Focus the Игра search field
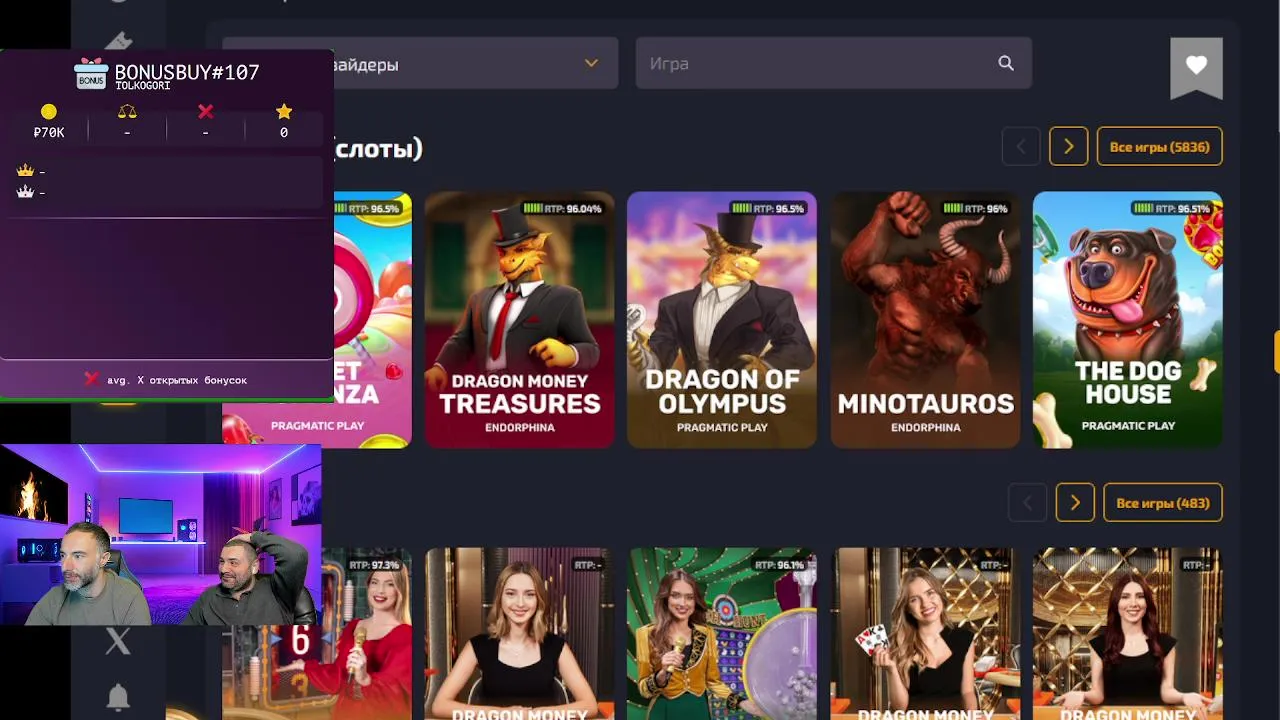This screenshot has width=1280, height=720. (834, 63)
